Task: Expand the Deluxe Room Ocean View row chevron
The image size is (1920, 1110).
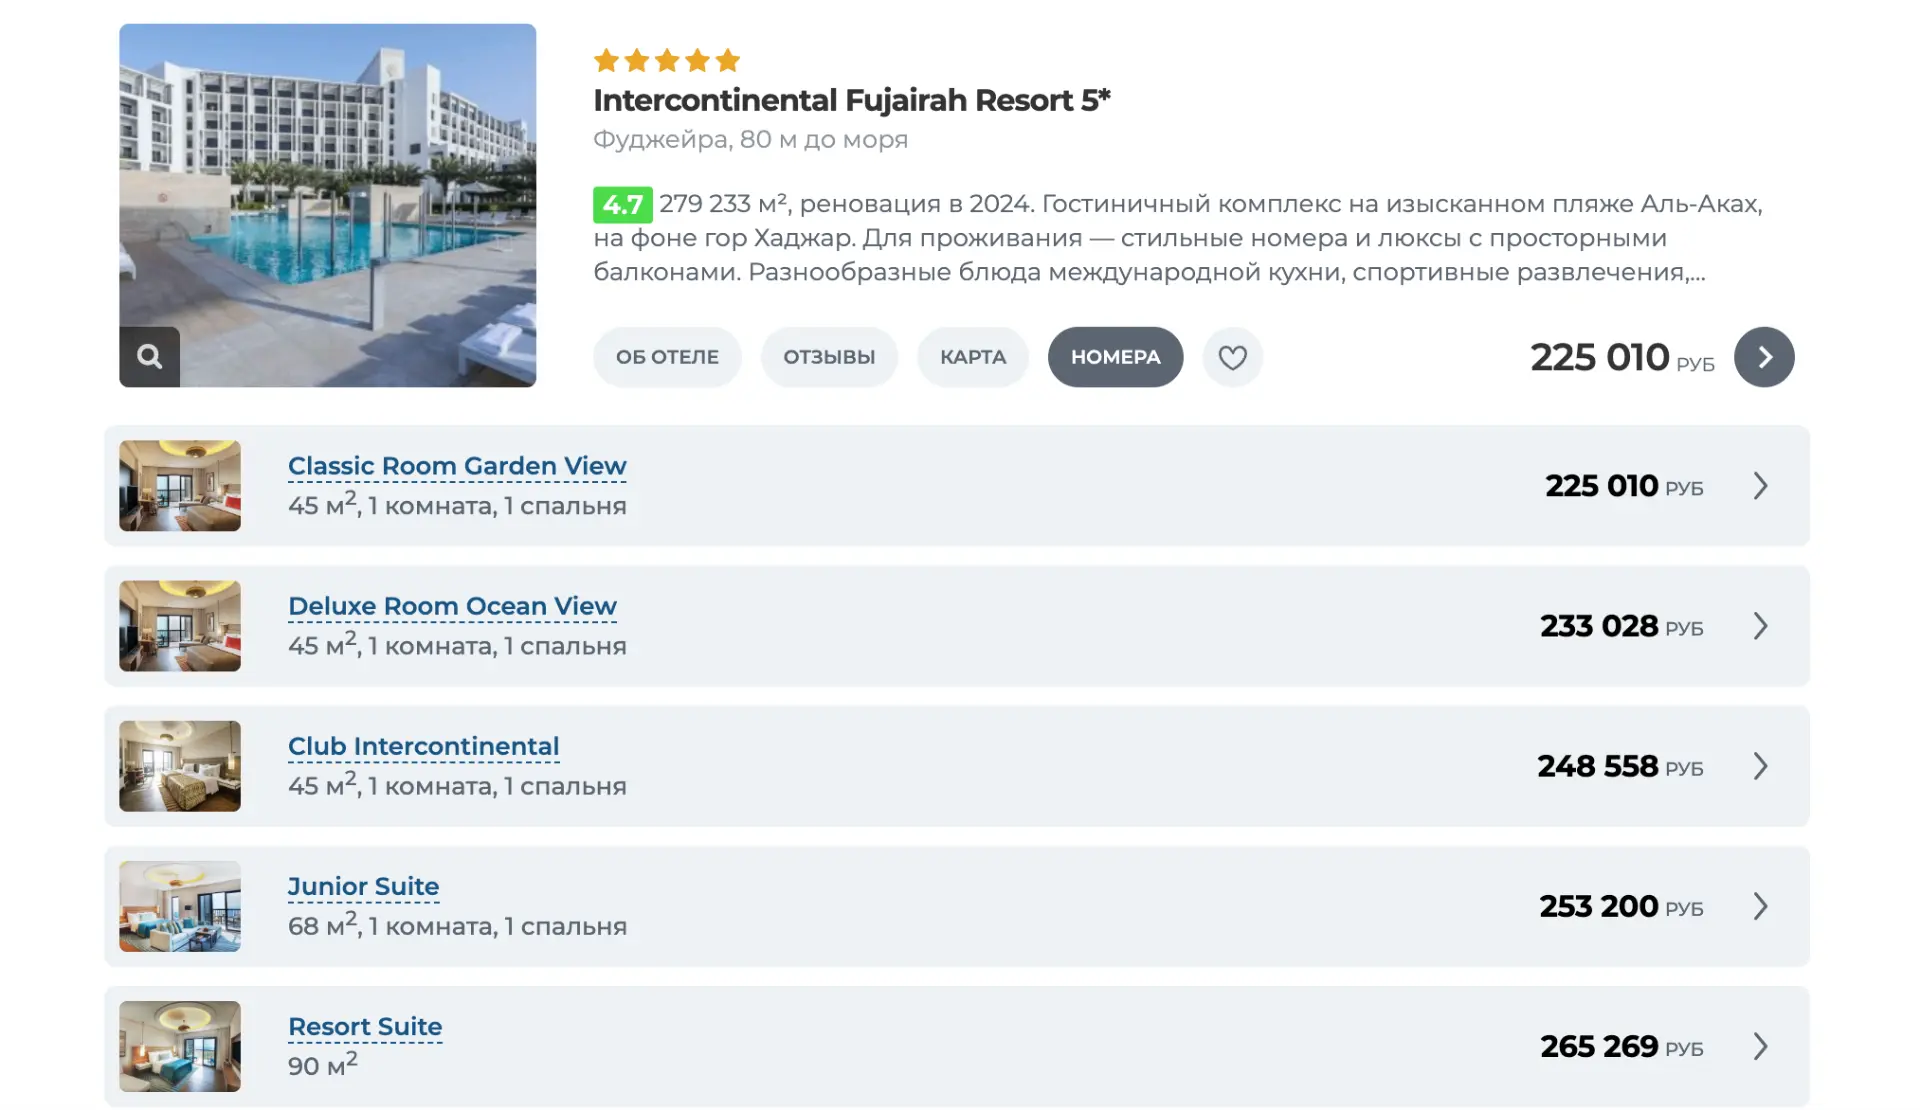Action: click(1760, 626)
